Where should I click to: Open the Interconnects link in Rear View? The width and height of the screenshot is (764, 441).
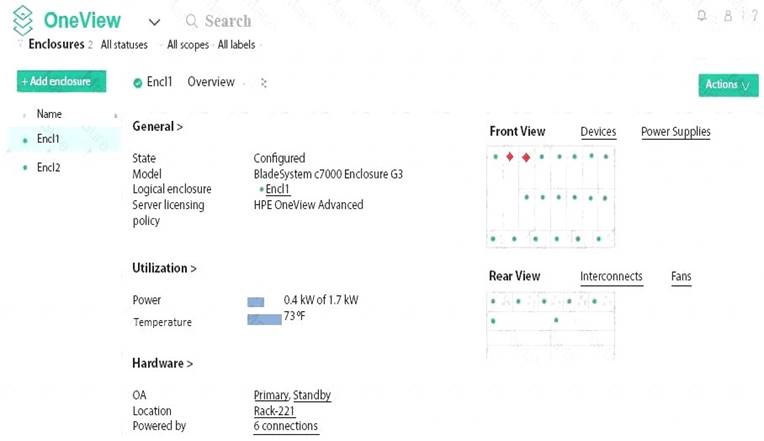click(x=611, y=277)
